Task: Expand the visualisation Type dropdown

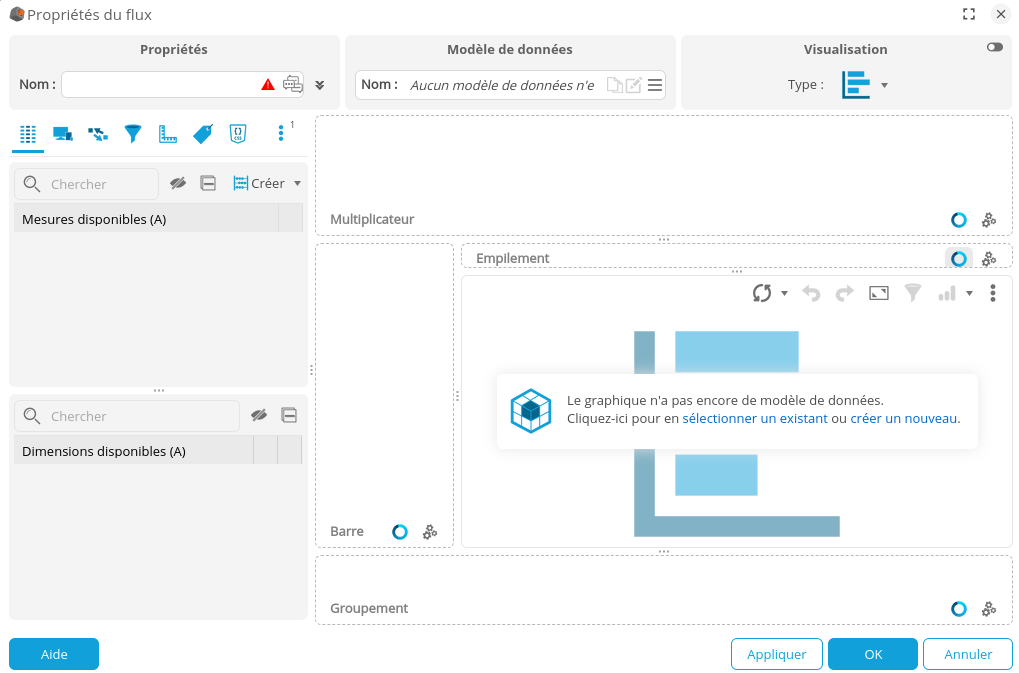Action: [884, 85]
